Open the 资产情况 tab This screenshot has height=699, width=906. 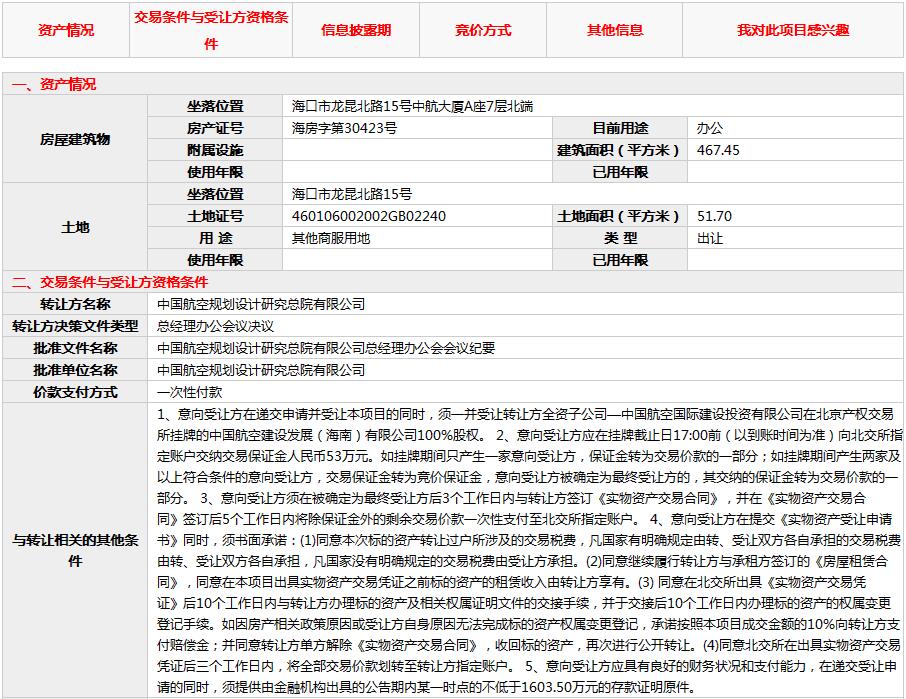[x=66, y=30]
